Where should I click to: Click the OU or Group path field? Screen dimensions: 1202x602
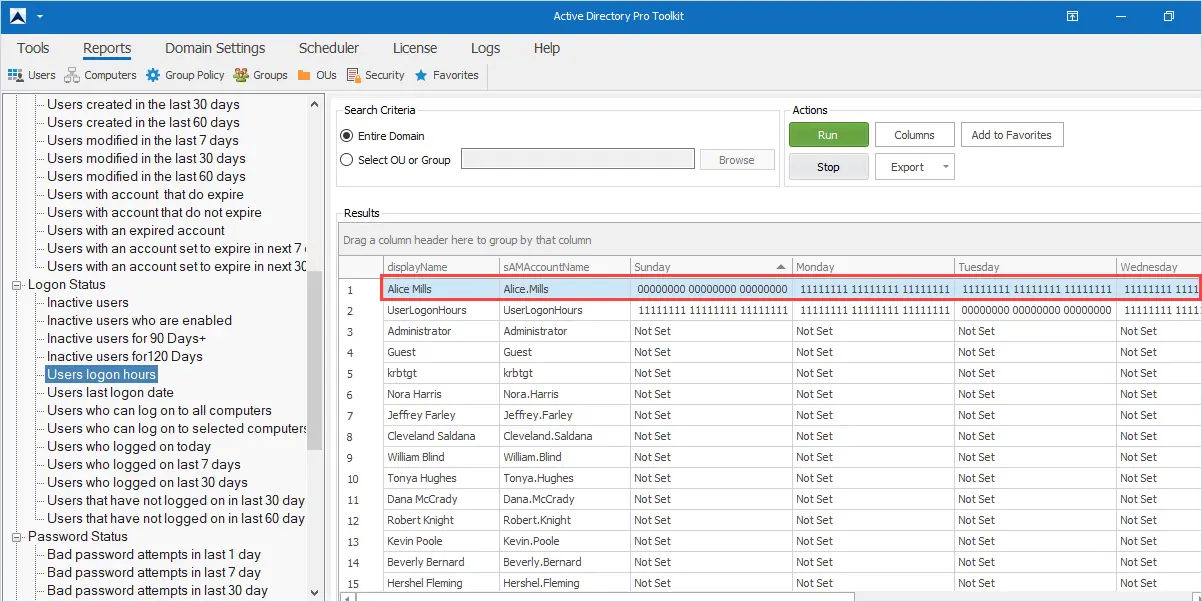pyautogui.click(x=577, y=159)
